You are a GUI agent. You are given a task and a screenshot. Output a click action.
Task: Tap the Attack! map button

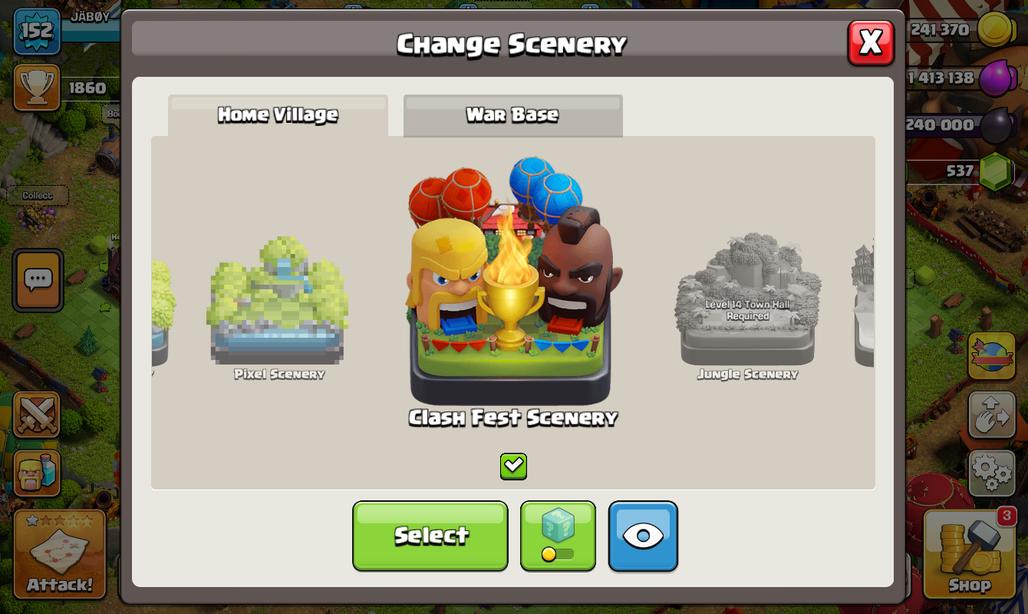coord(60,554)
